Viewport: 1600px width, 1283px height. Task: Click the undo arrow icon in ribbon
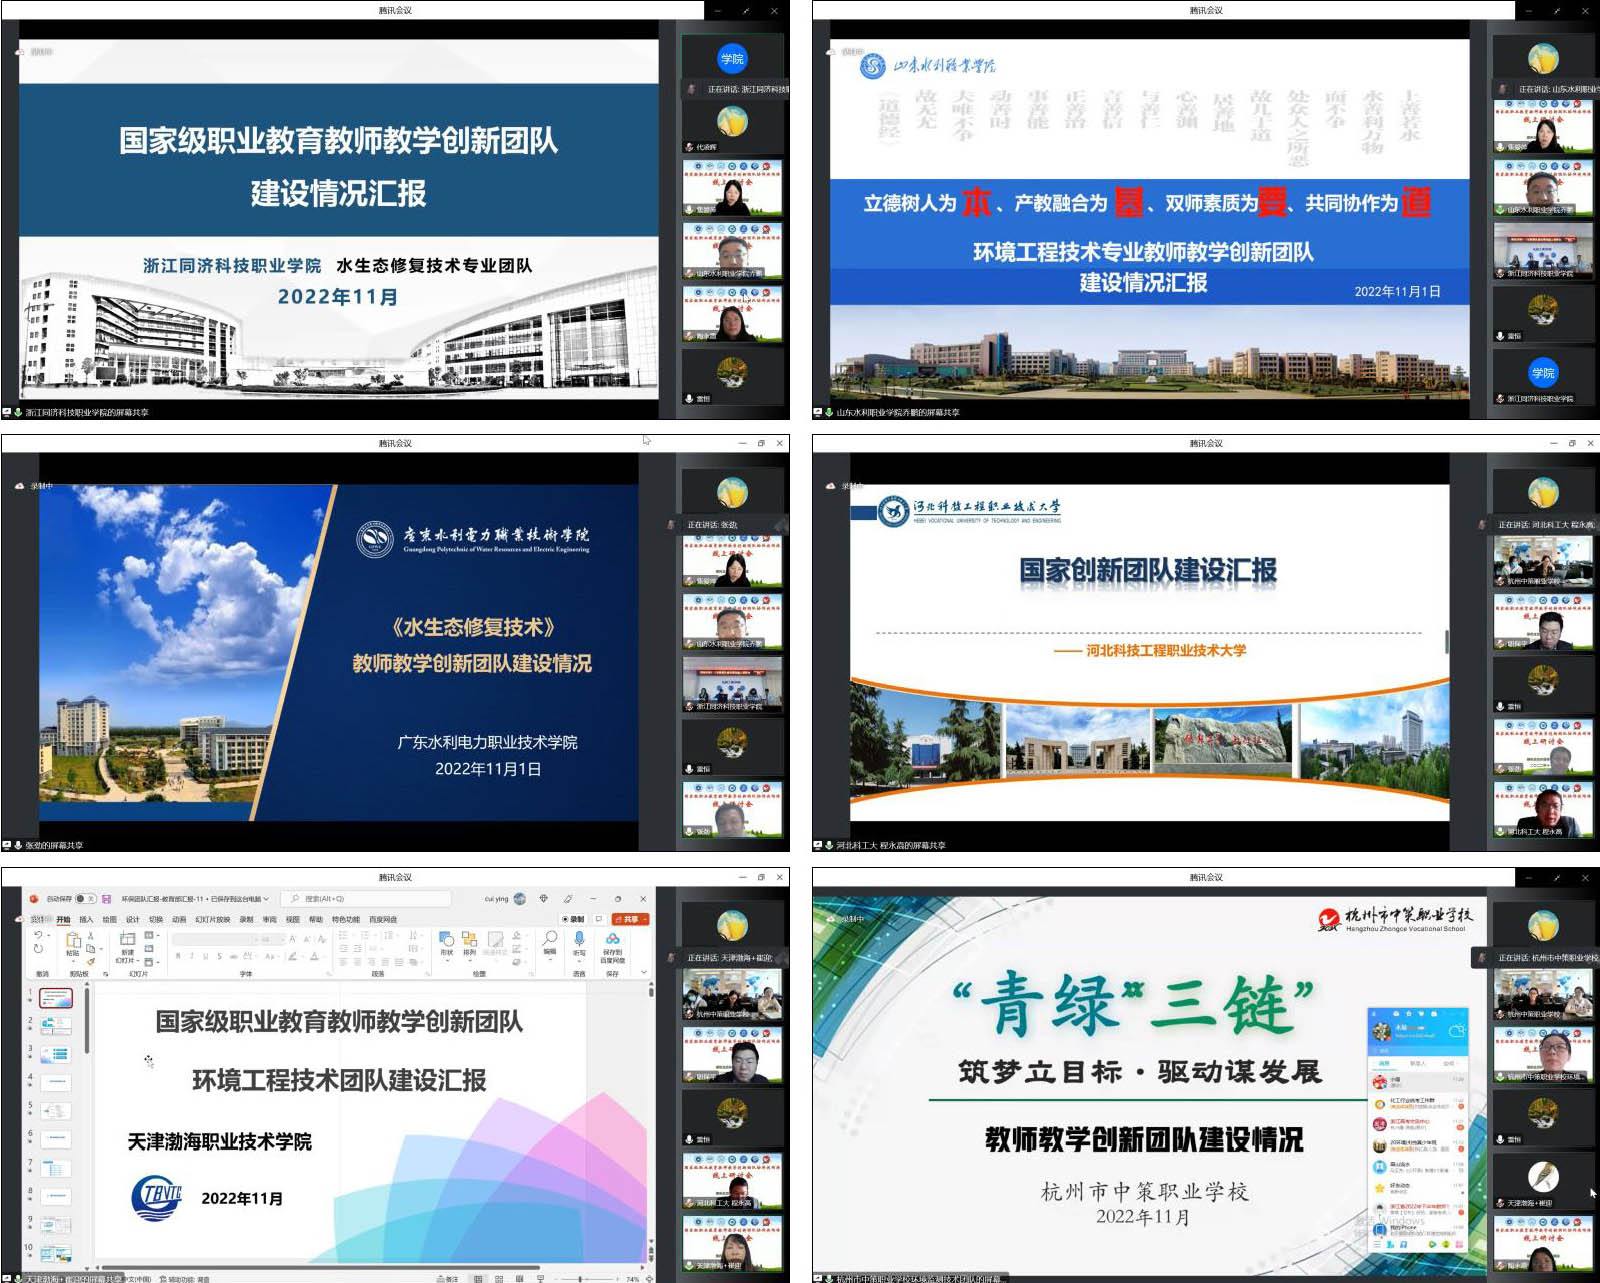click(x=38, y=936)
